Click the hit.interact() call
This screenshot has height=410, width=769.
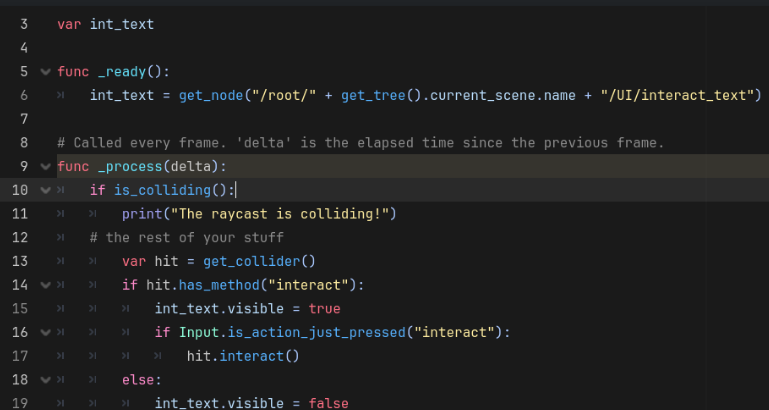[x=243, y=356]
